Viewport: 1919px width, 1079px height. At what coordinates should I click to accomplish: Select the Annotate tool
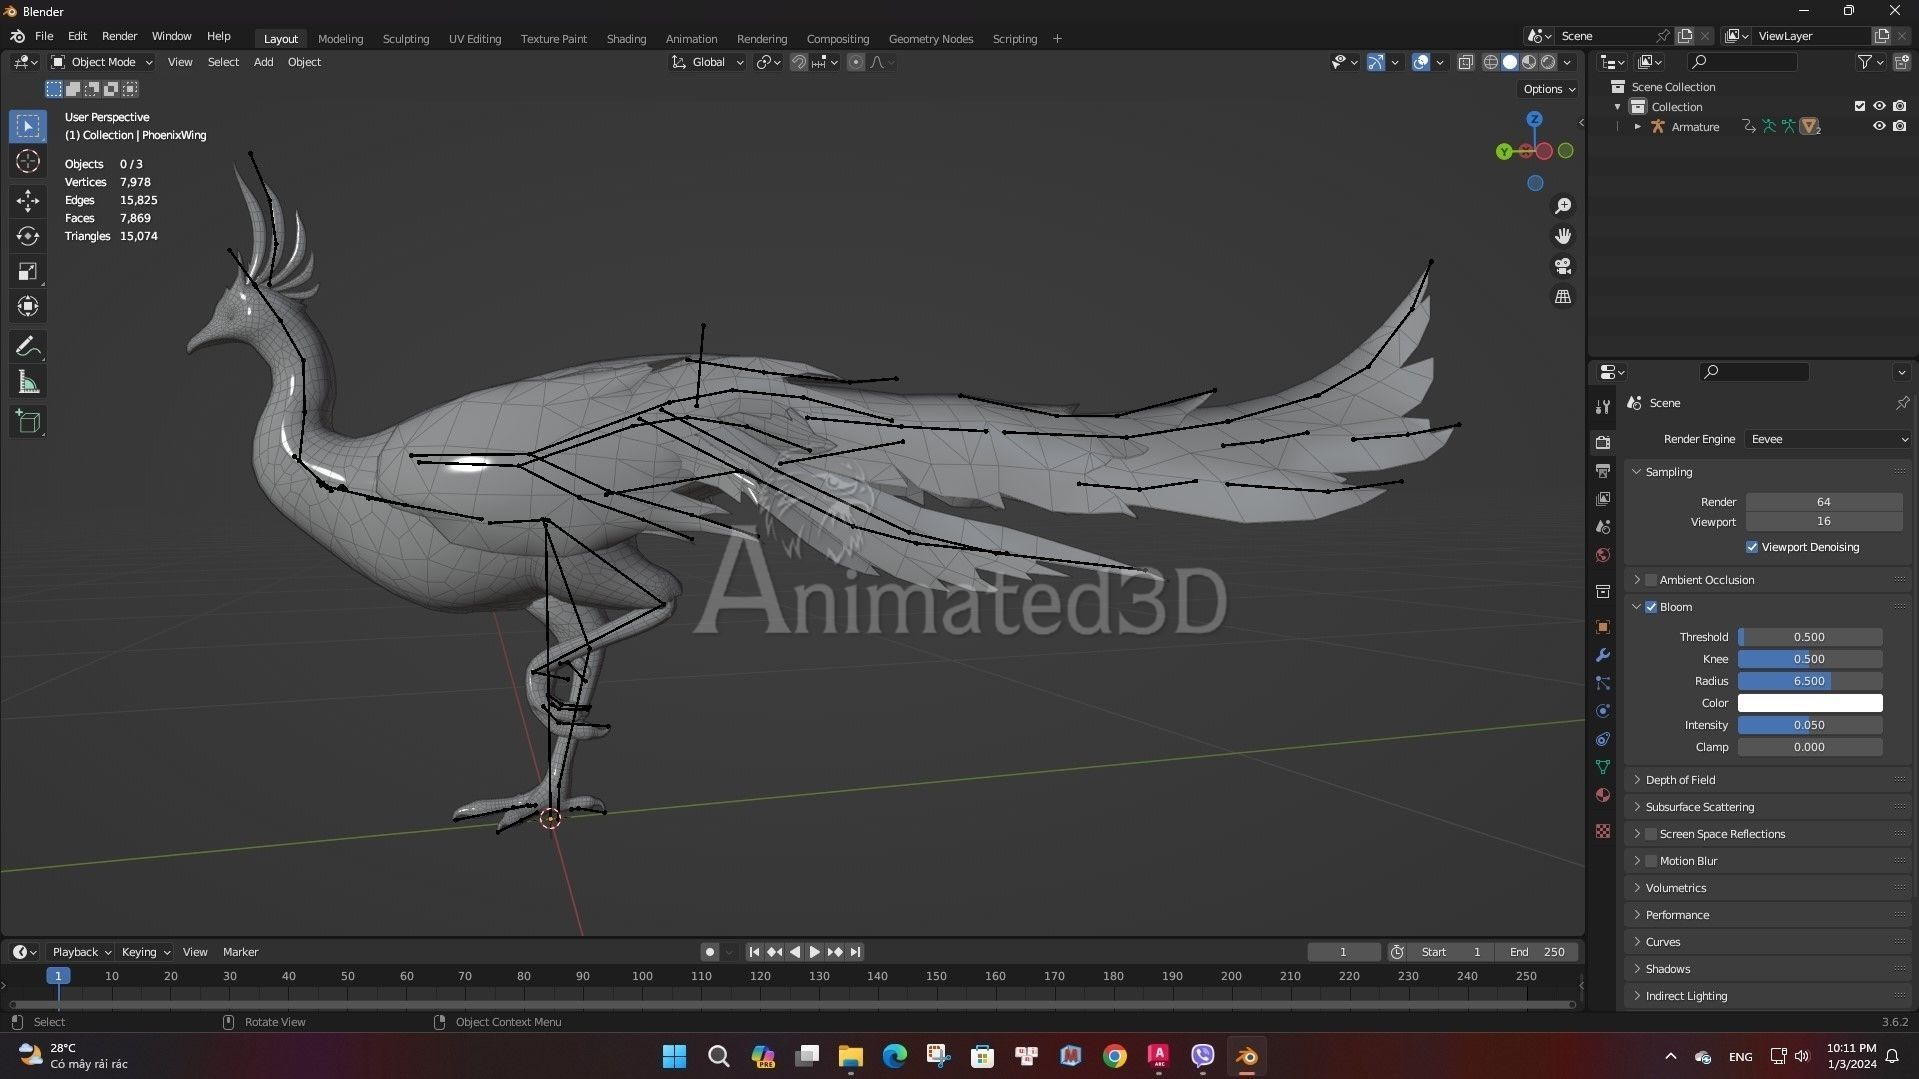tap(28, 347)
